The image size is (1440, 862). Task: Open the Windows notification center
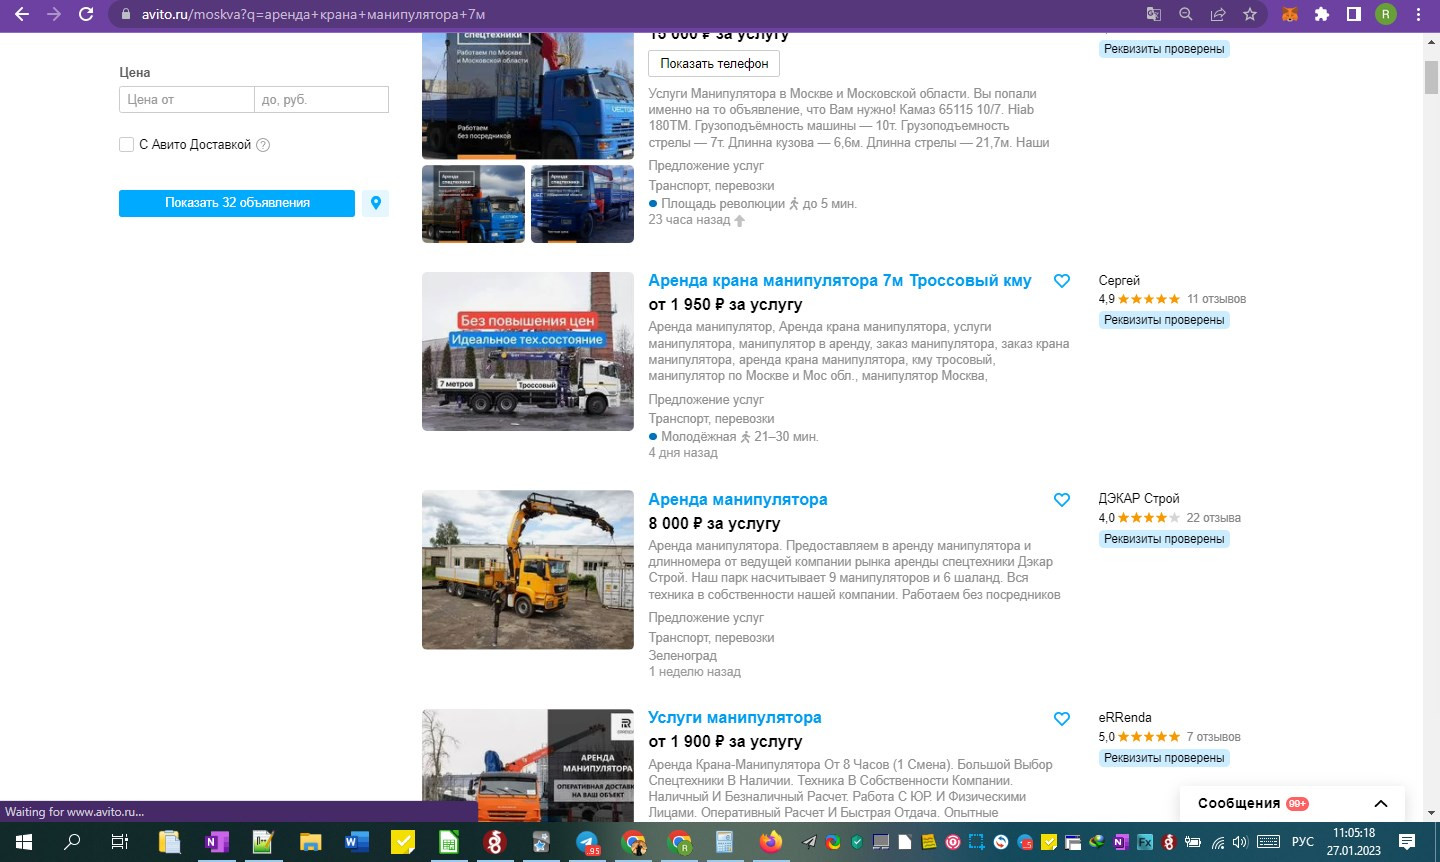click(1406, 842)
